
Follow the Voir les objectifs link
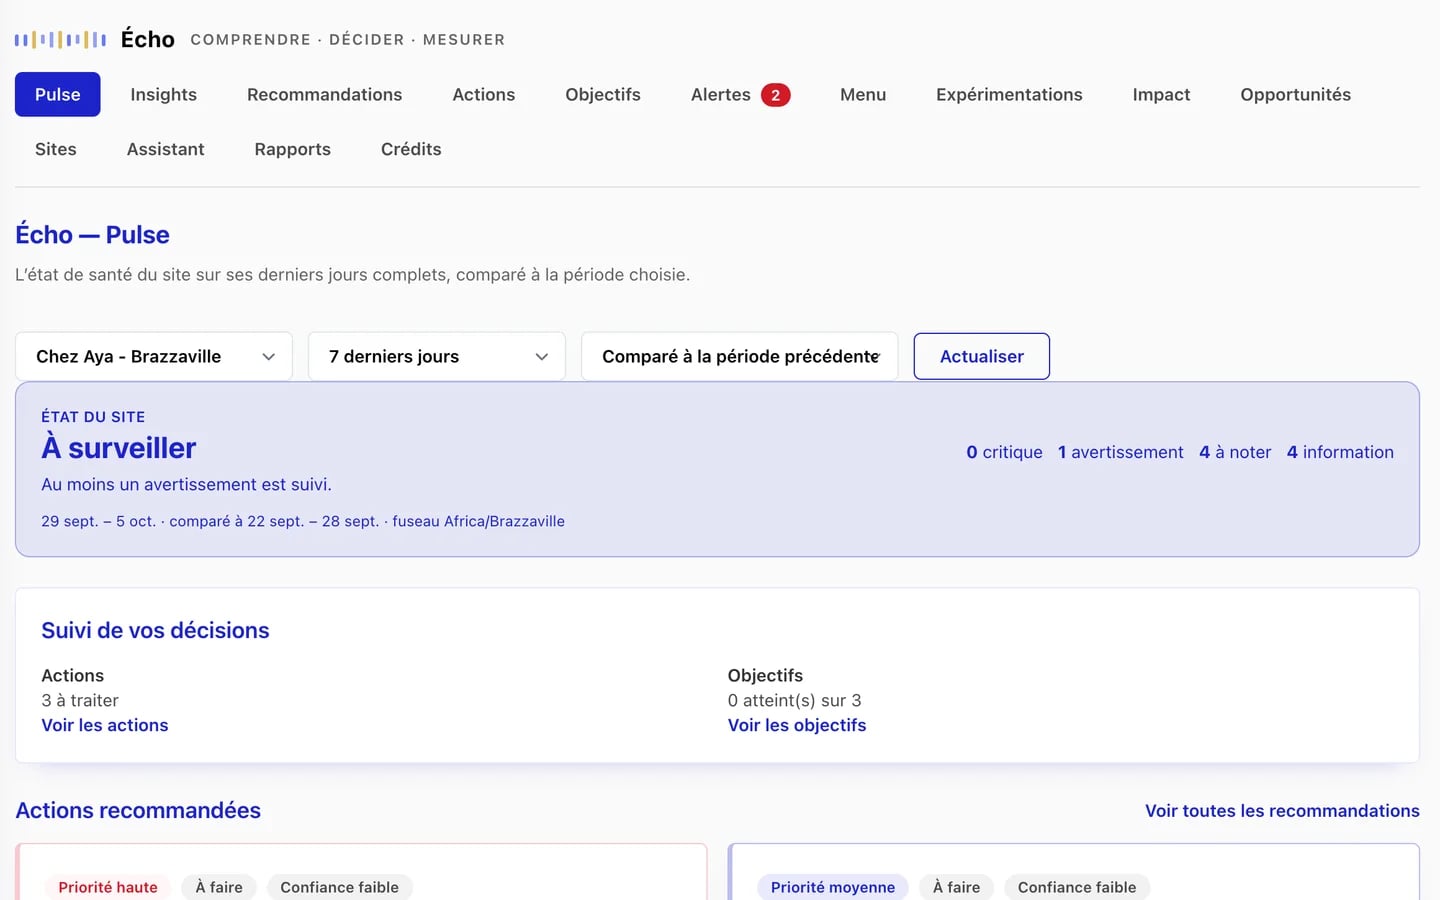[797, 725]
